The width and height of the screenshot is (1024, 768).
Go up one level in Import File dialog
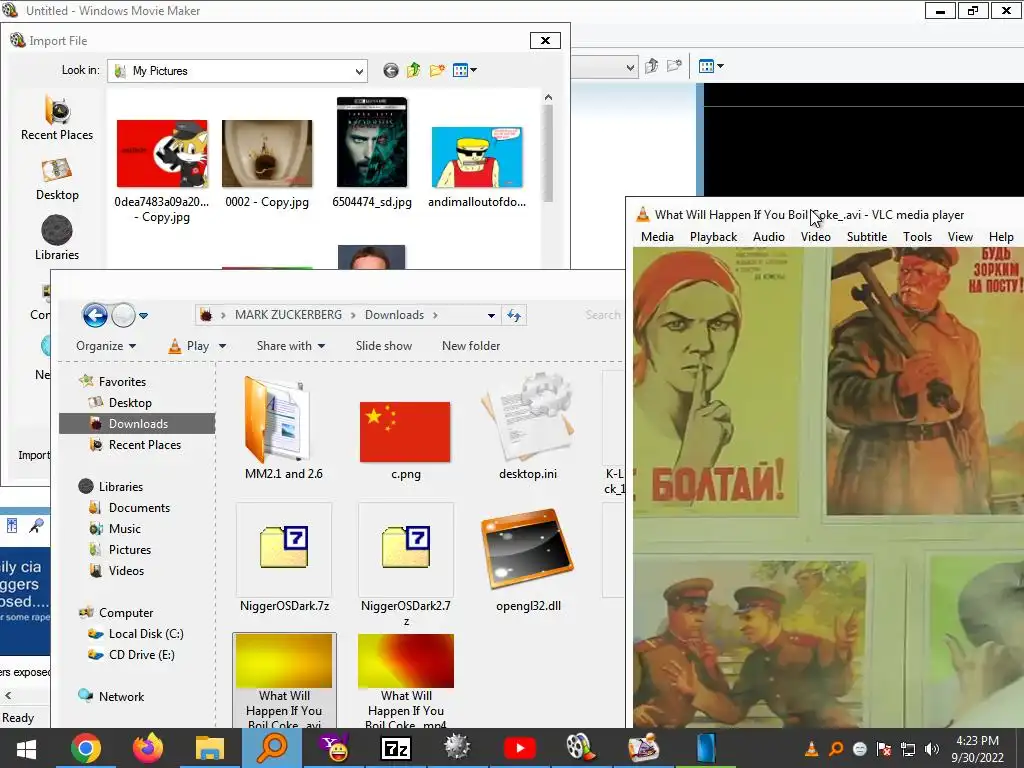point(413,70)
